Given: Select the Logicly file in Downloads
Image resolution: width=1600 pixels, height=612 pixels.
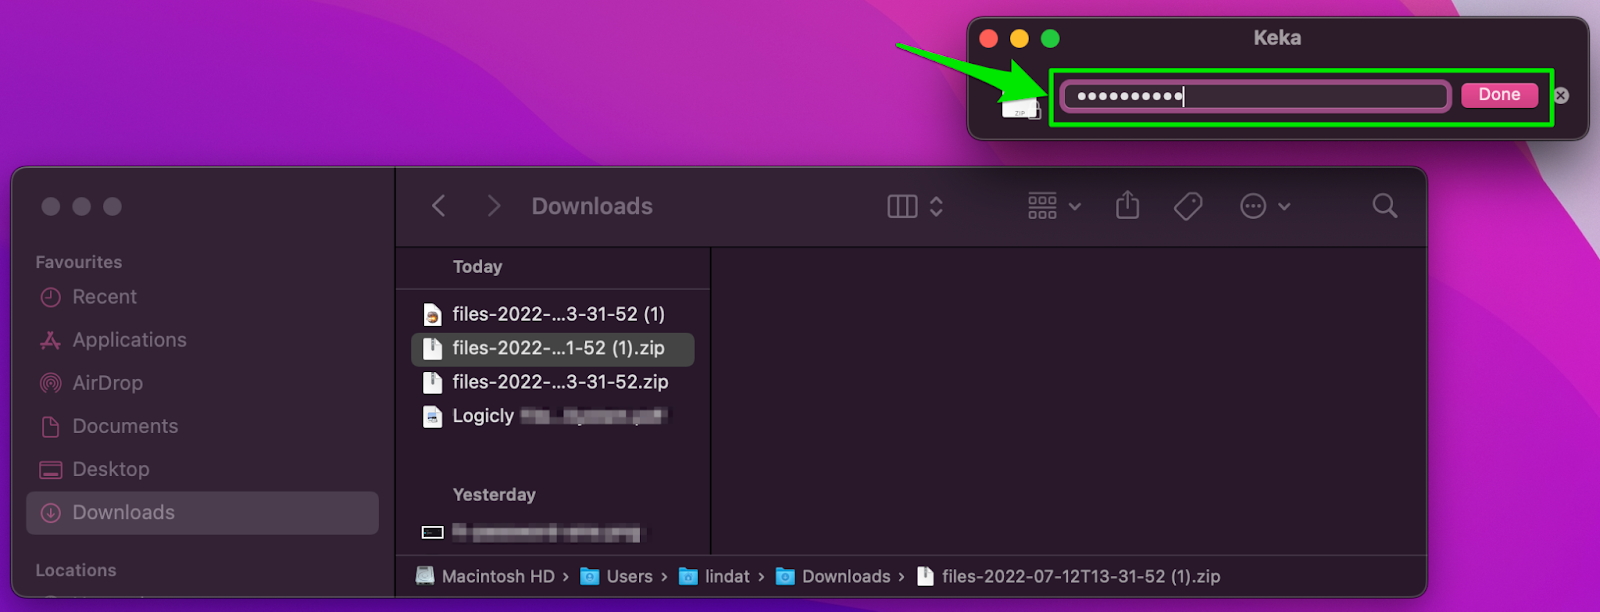Looking at the screenshot, I should pyautogui.click(x=553, y=416).
